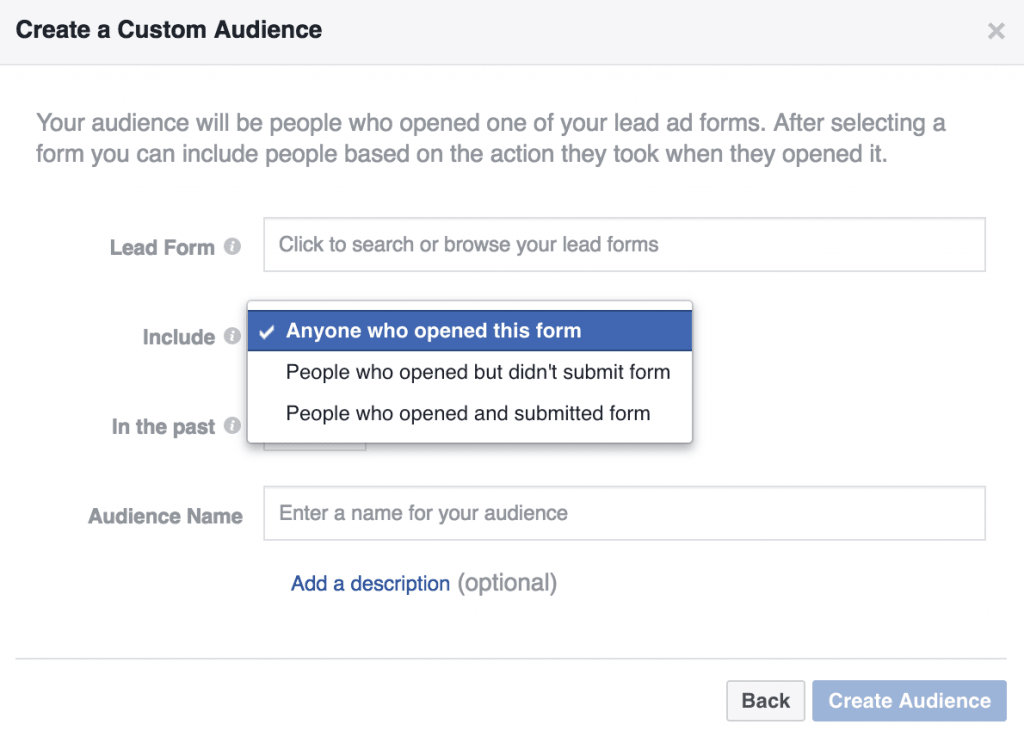Close the Create a Custom Audience dialog
The width and height of the screenshot is (1024, 737).
[x=996, y=31]
